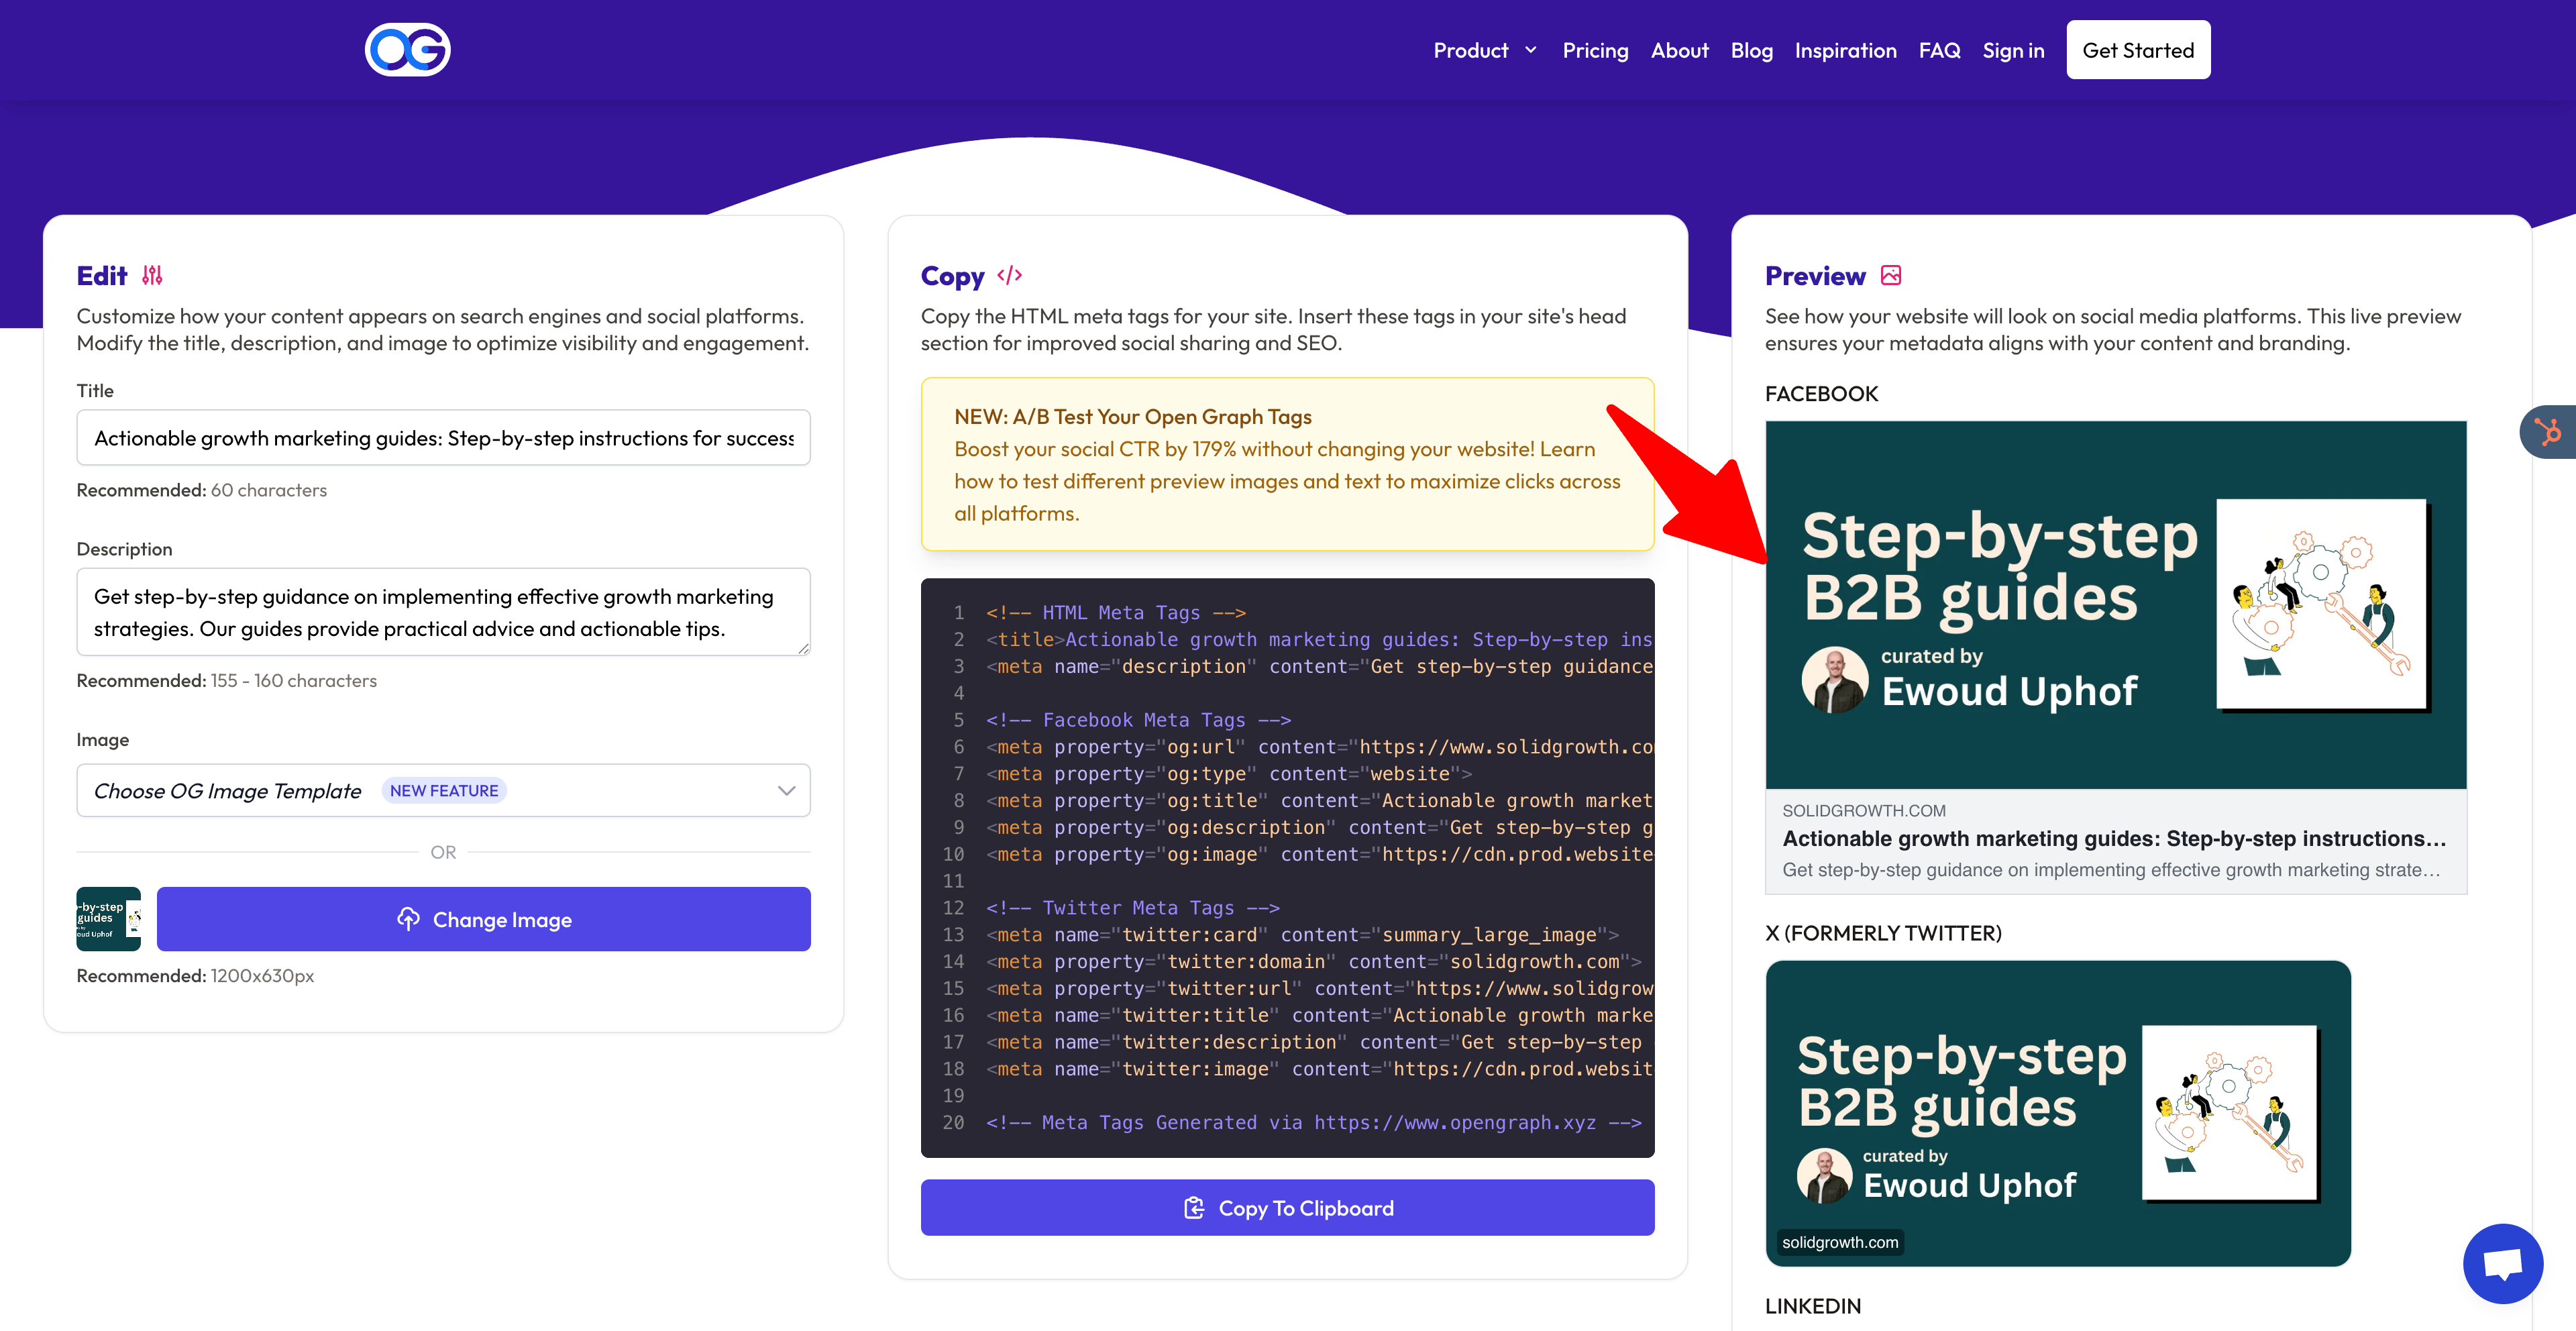Screen dimensions: 2576x1331
Task: Click the Copy code brackets icon
Action: tap(1009, 275)
